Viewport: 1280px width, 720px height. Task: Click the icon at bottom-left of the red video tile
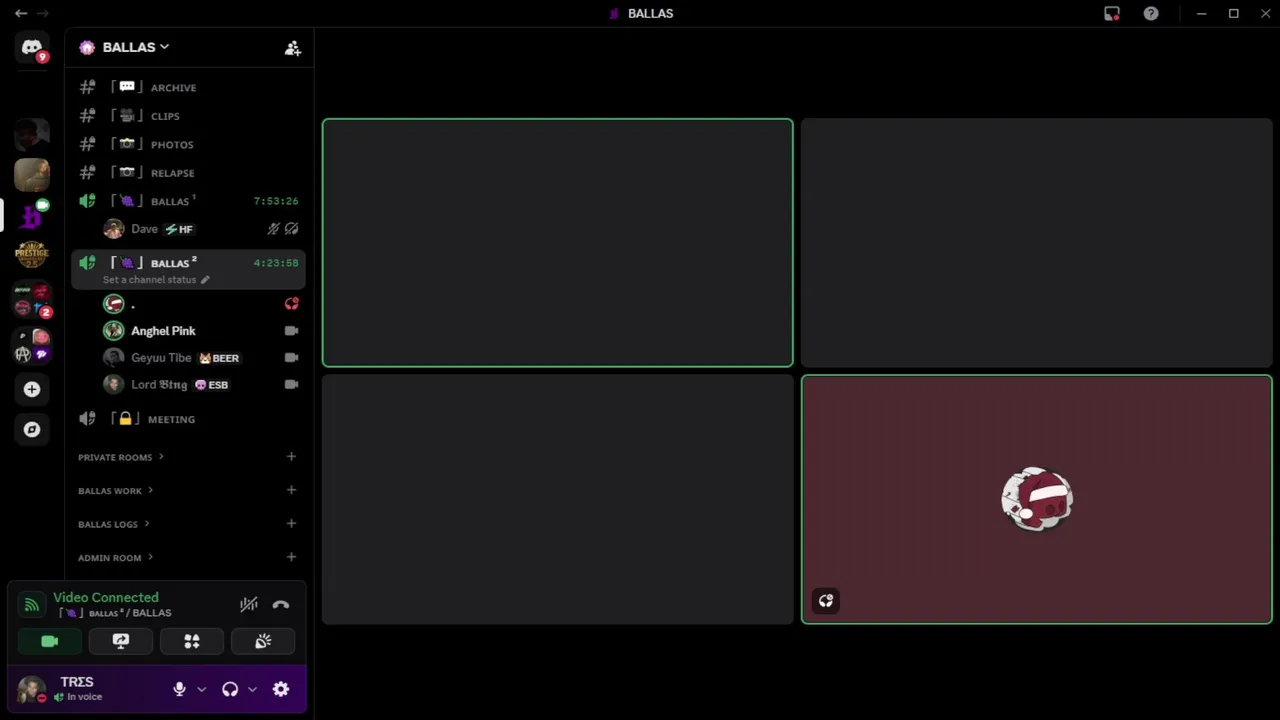point(826,601)
